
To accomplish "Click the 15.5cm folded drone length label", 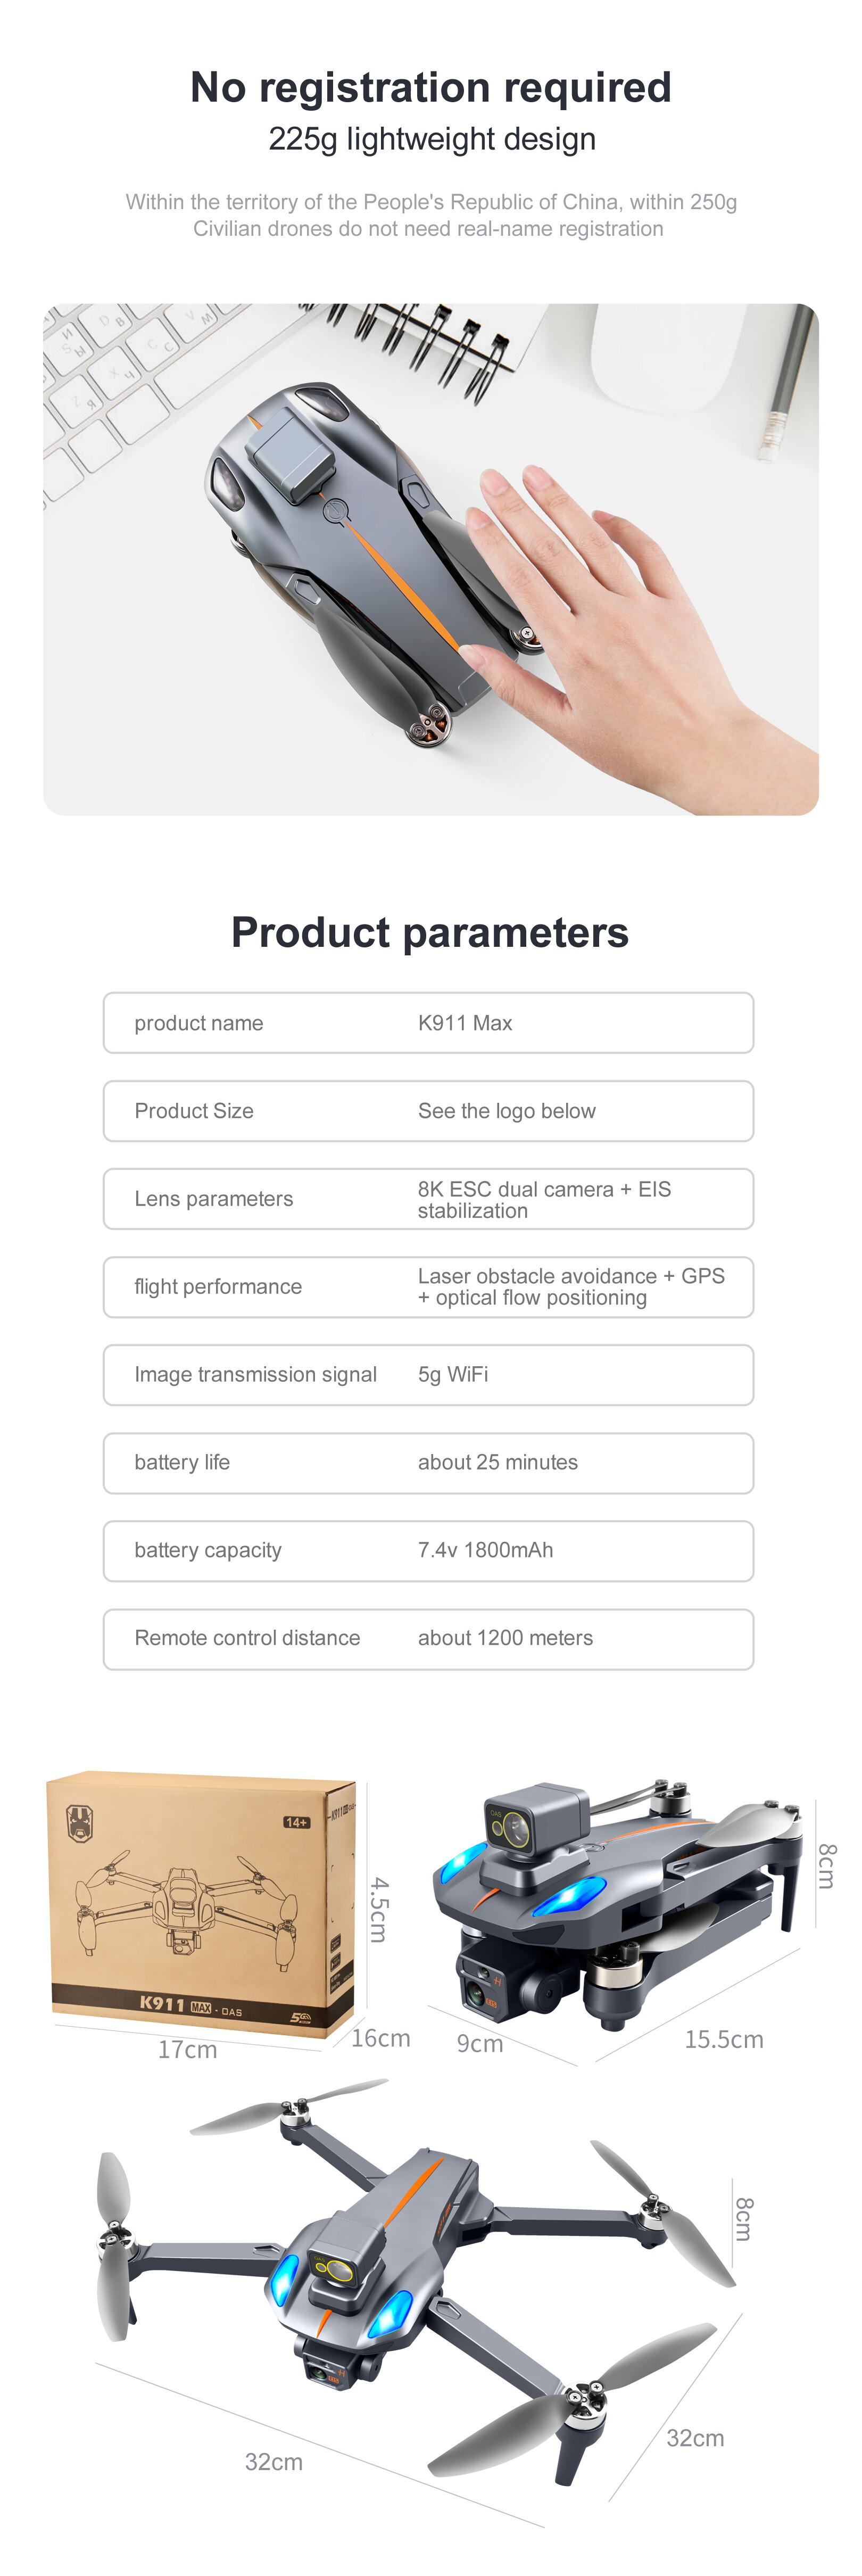I will click(724, 2039).
